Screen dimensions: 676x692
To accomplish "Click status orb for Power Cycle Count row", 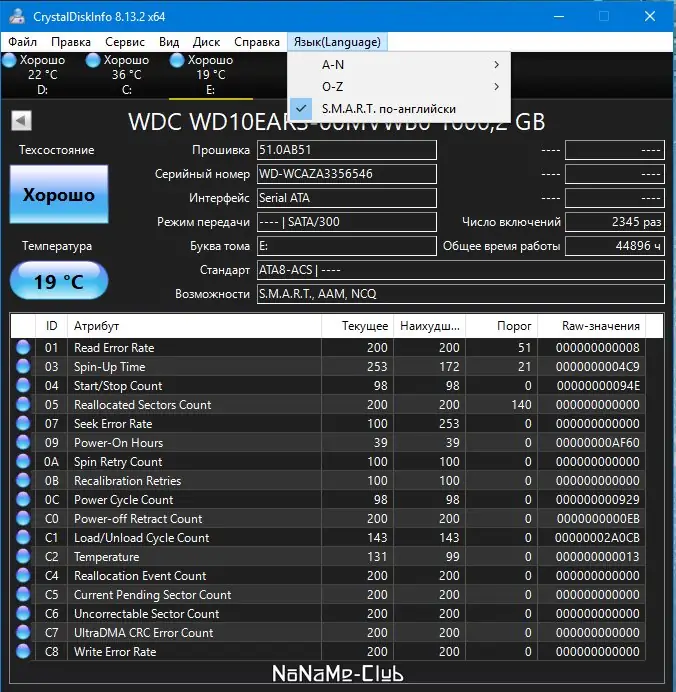I will (23, 500).
